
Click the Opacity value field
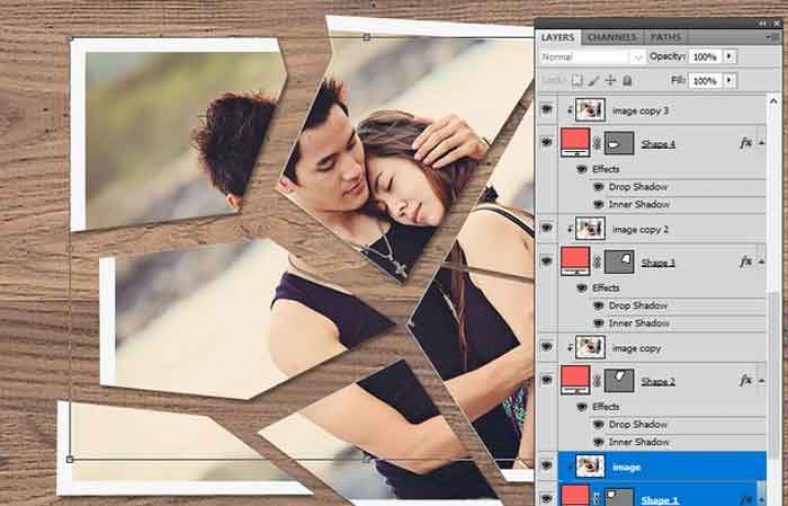tap(706, 57)
